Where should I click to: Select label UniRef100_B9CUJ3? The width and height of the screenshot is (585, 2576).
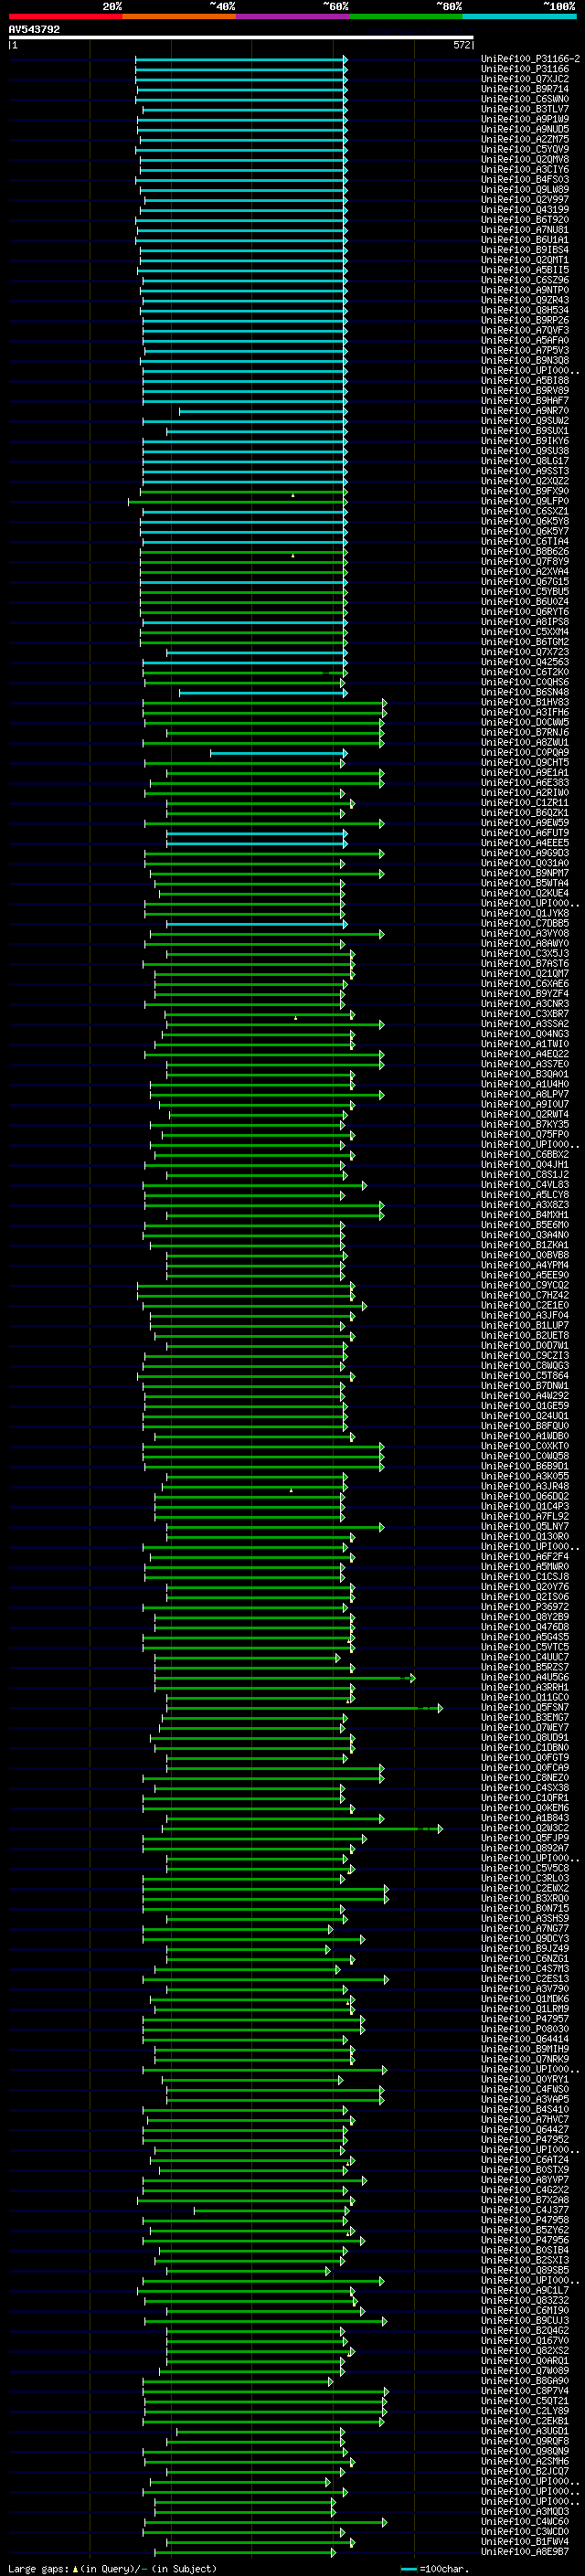point(525,2321)
